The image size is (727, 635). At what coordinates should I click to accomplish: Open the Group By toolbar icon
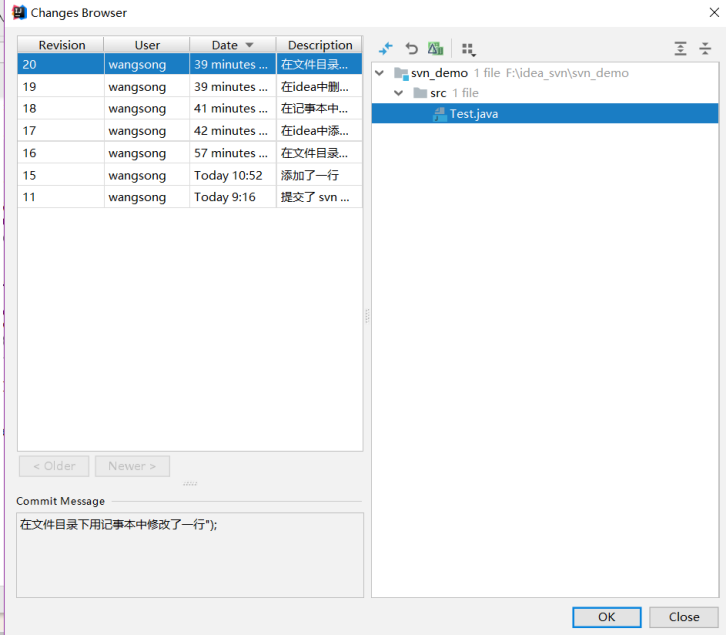[469, 49]
